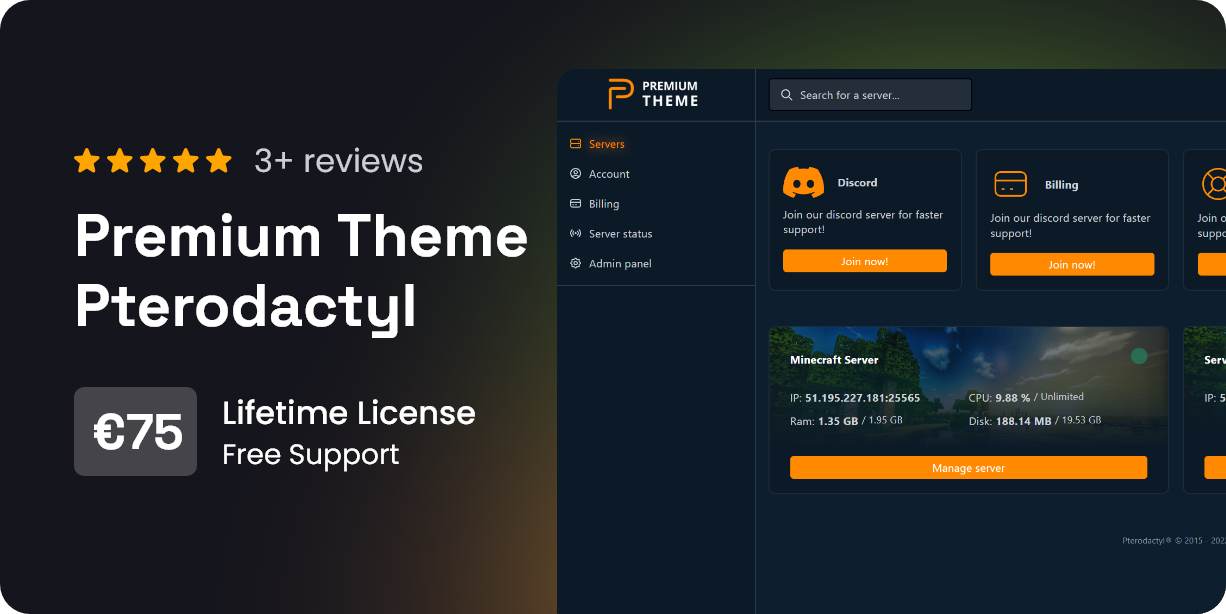Click the Billing card's credit card icon
Screen dimensions: 1226x614
(x=1011, y=185)
